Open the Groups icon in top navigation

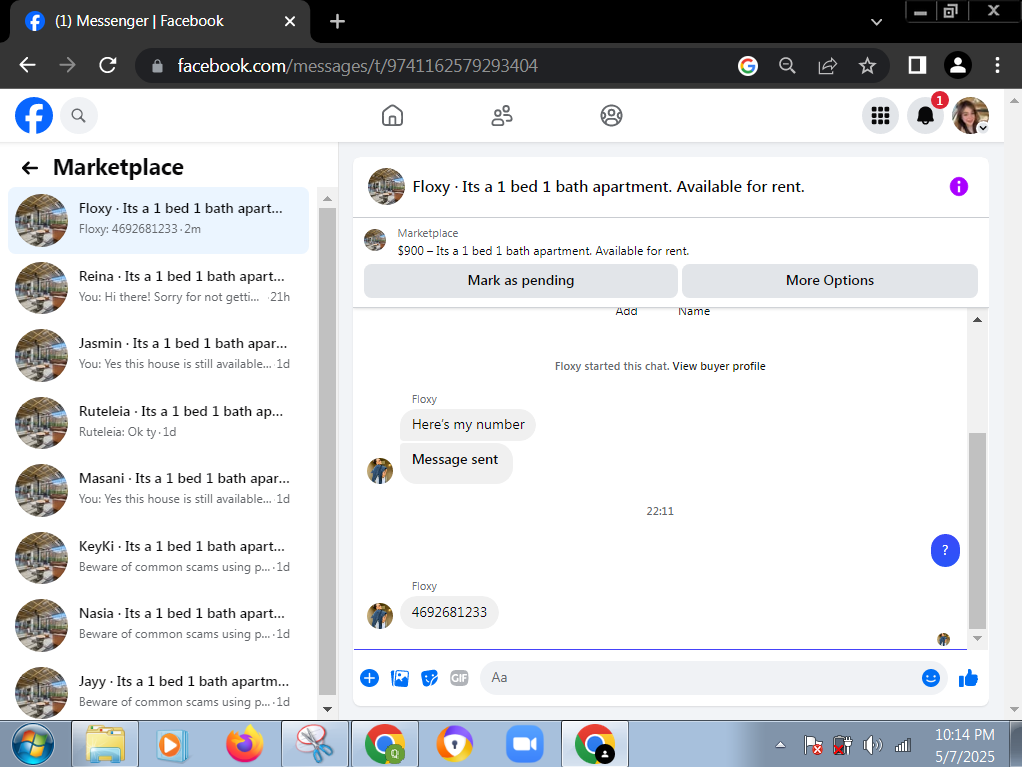(611, 115)
